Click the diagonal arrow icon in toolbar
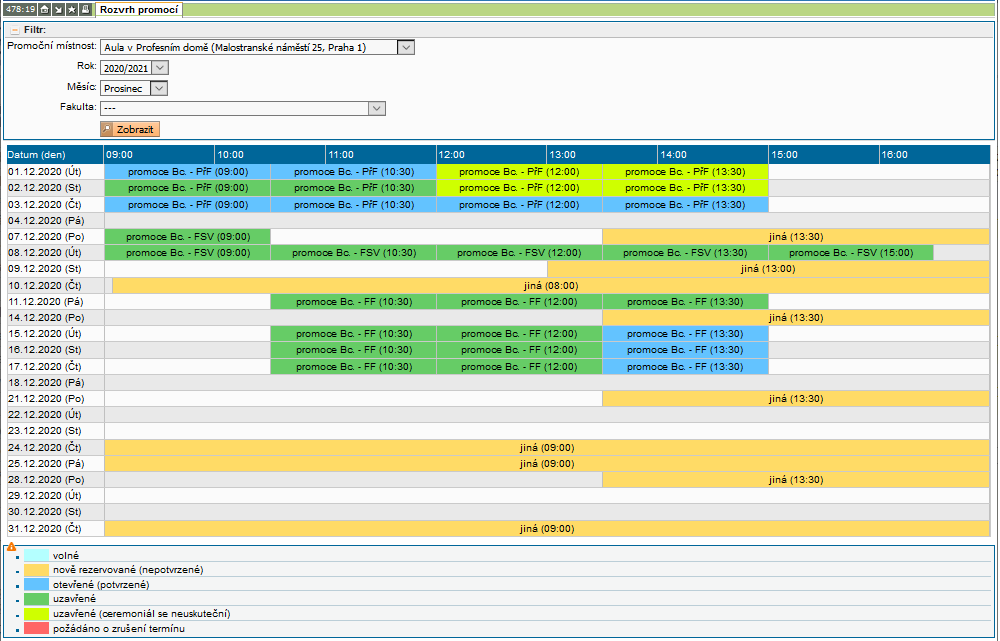The width and height of the screenshot is (1000, 641). (x=58, y=9)
